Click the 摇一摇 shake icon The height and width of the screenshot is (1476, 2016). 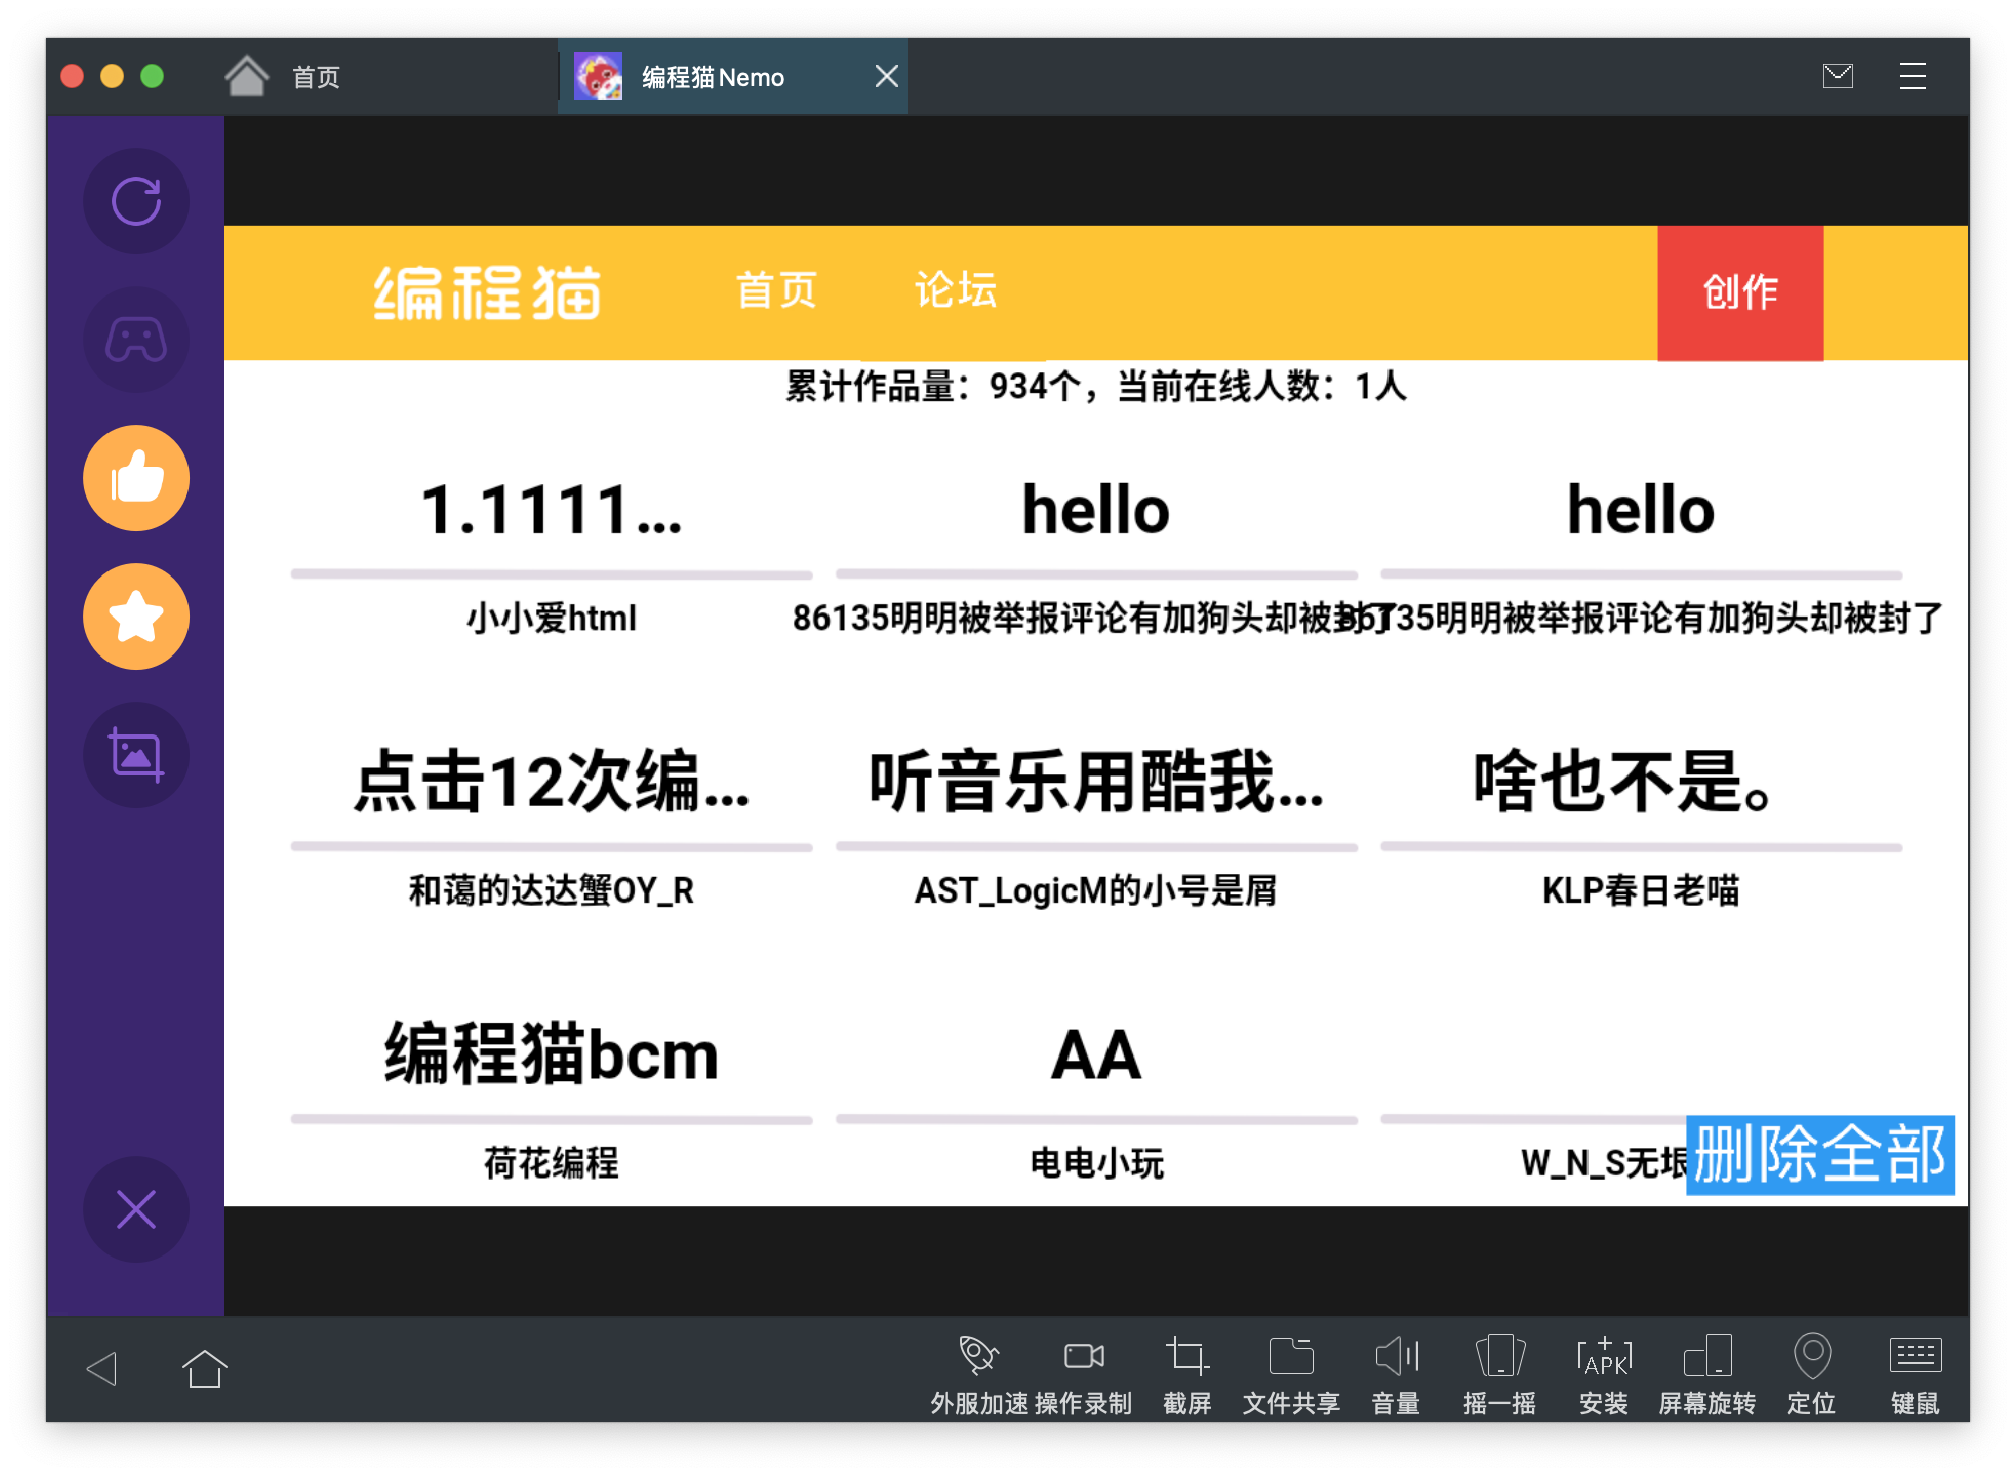click(x=1500, y=1356)
